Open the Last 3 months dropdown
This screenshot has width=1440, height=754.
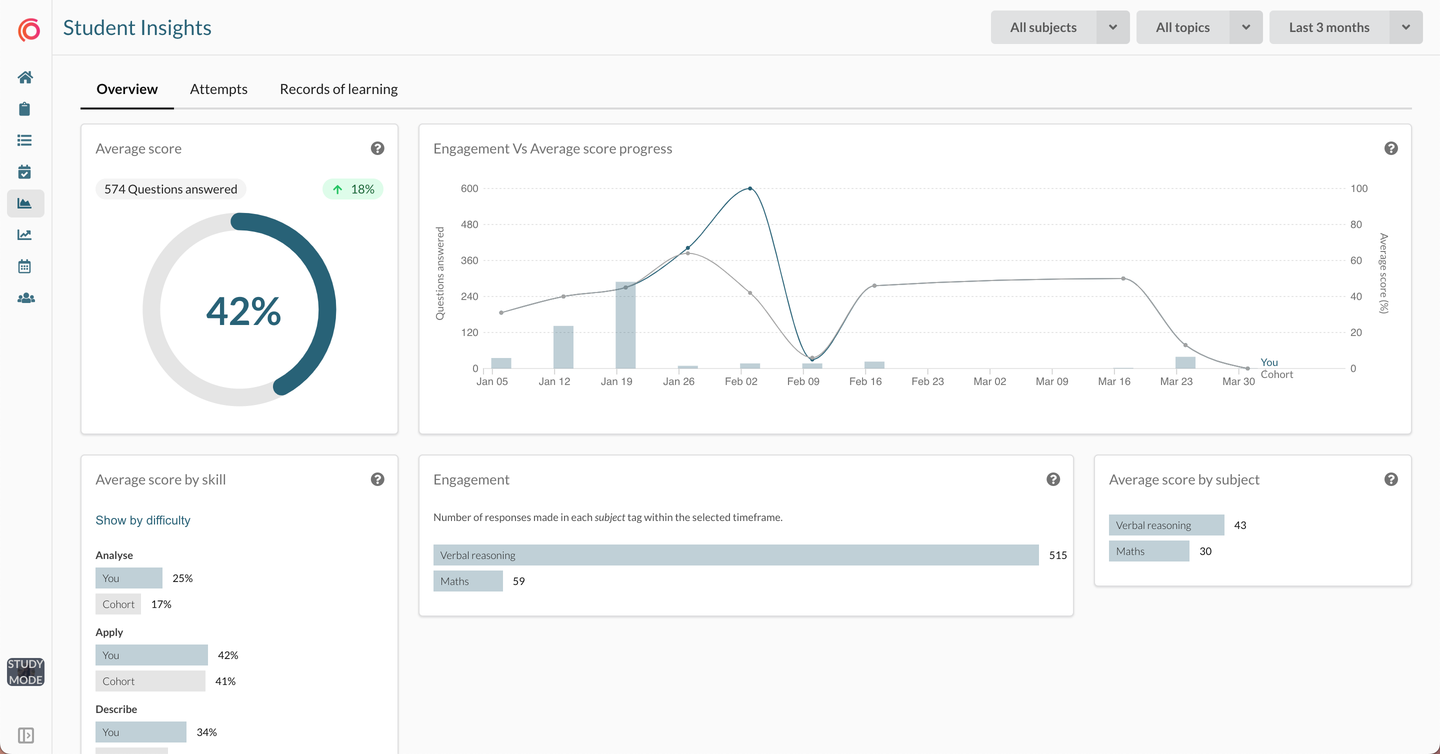[1345, 28]
